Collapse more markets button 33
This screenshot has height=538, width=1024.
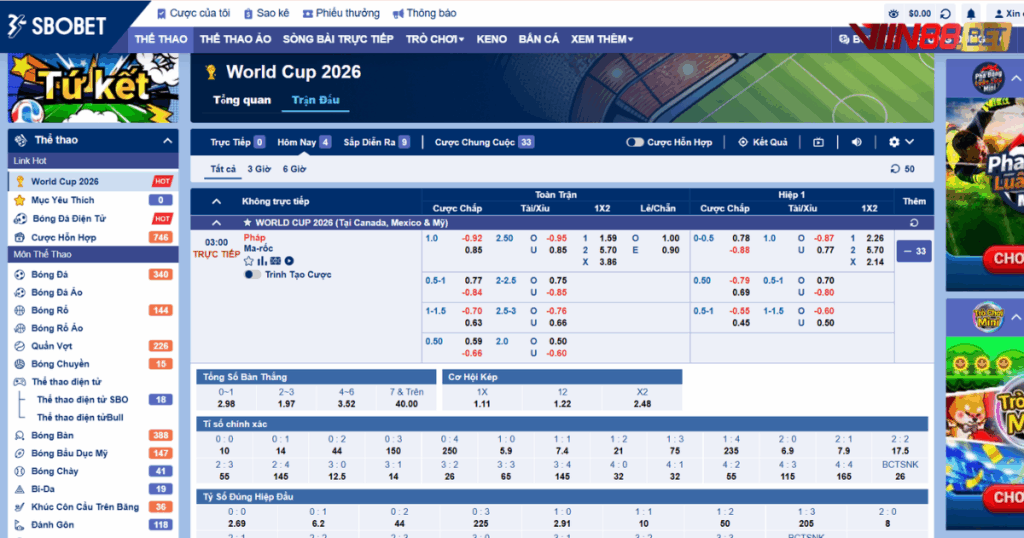pos(914,251)
